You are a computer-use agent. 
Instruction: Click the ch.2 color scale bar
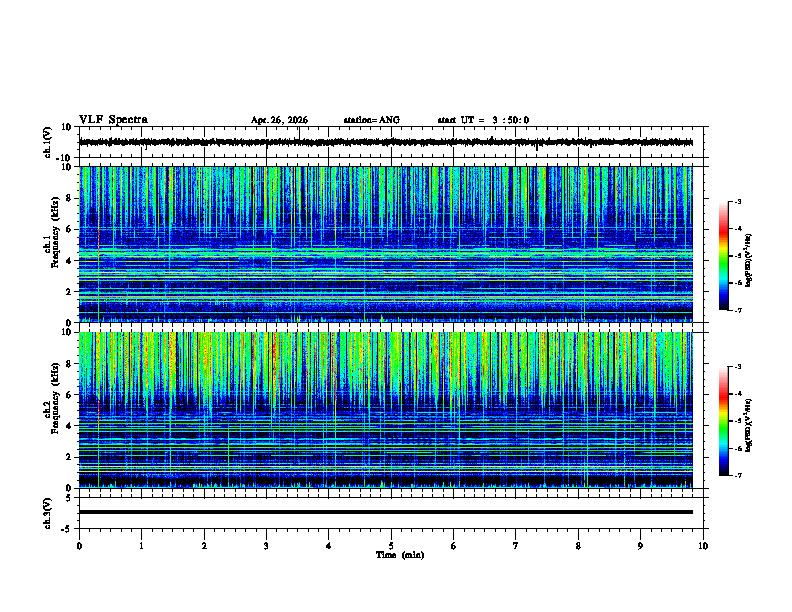[x=724, y=421]
